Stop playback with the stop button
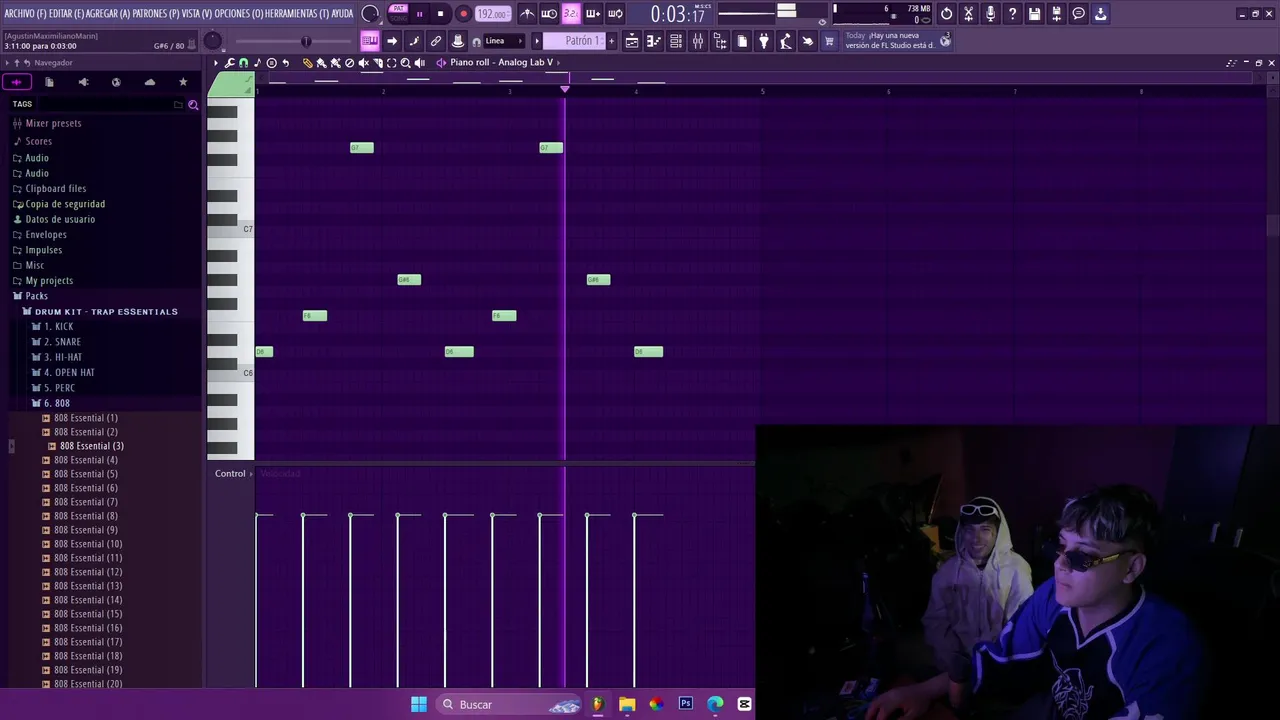 tap(440, 14)
